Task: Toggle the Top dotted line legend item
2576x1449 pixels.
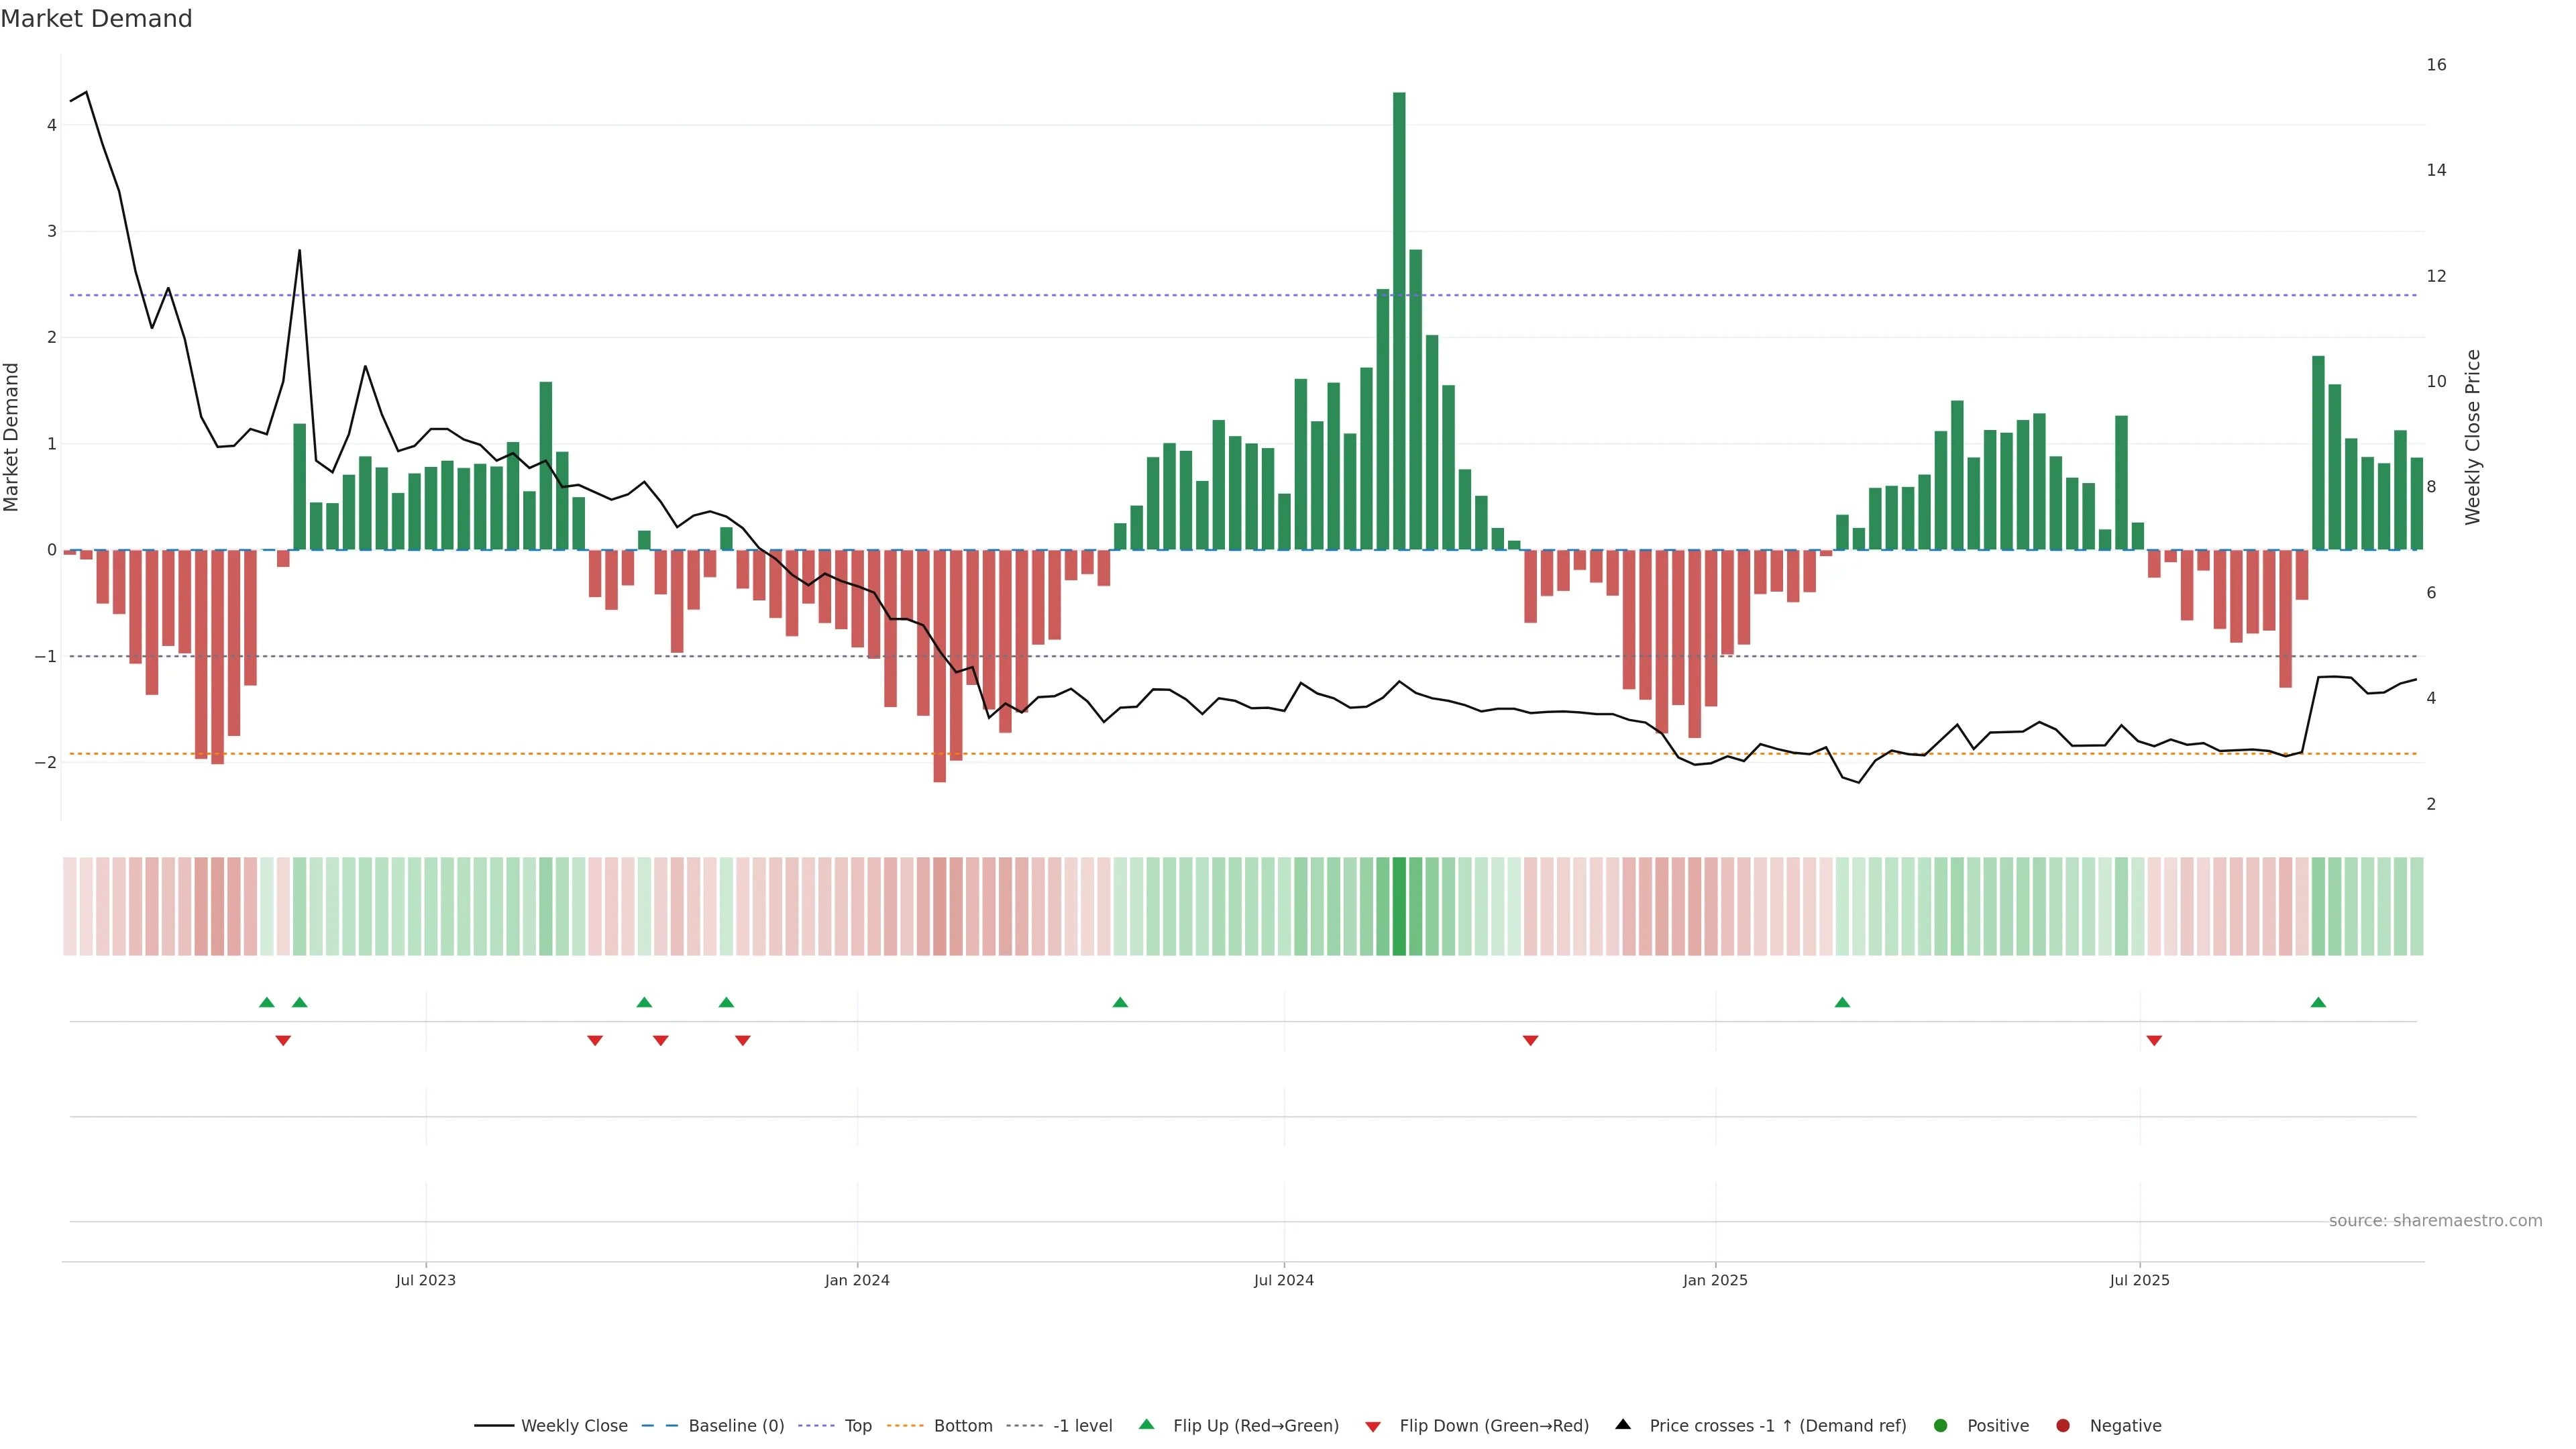Action: coord(857,1426)
